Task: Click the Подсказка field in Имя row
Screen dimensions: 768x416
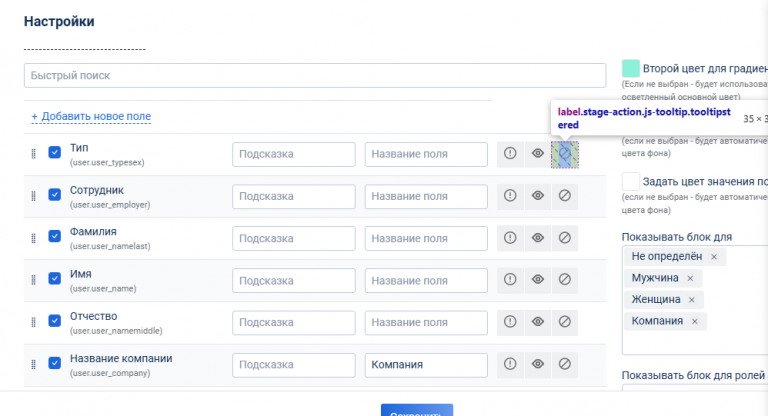Action: (x=294, y=281)
